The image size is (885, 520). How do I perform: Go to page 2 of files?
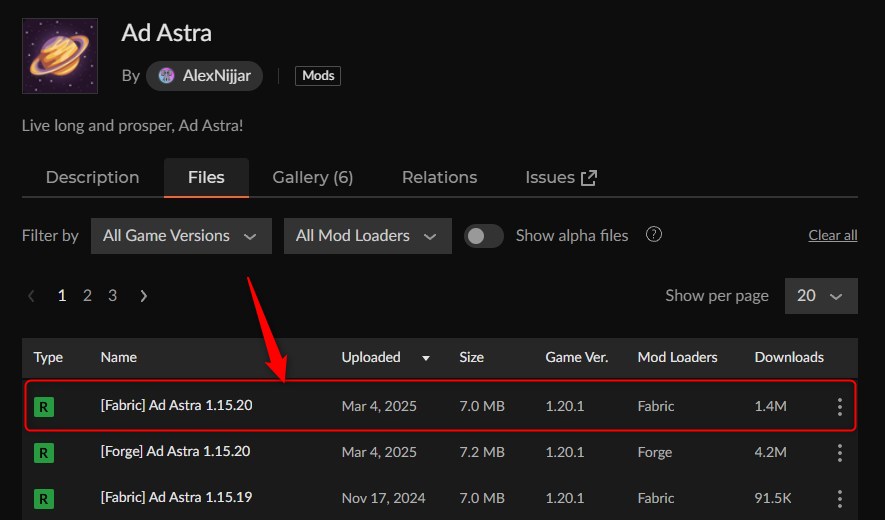click(87, 295)
